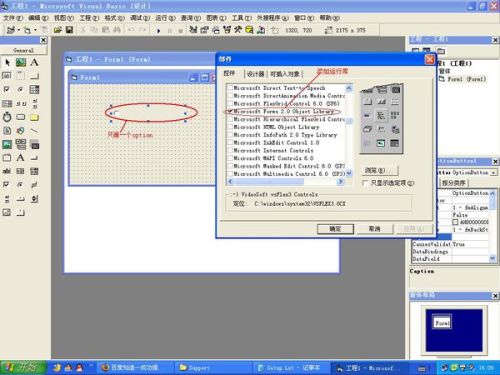This screenshot has height=375, width=500.
Task: Click the horizontal scrollbar in components list
Action: pyautogui.click(x=285, y=182)
